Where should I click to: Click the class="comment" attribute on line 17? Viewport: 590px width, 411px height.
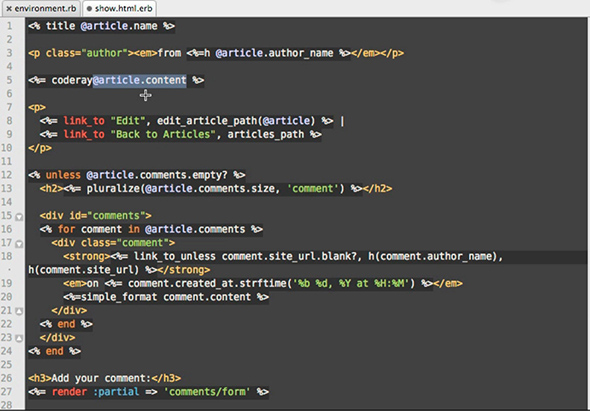tap(125, 243)
